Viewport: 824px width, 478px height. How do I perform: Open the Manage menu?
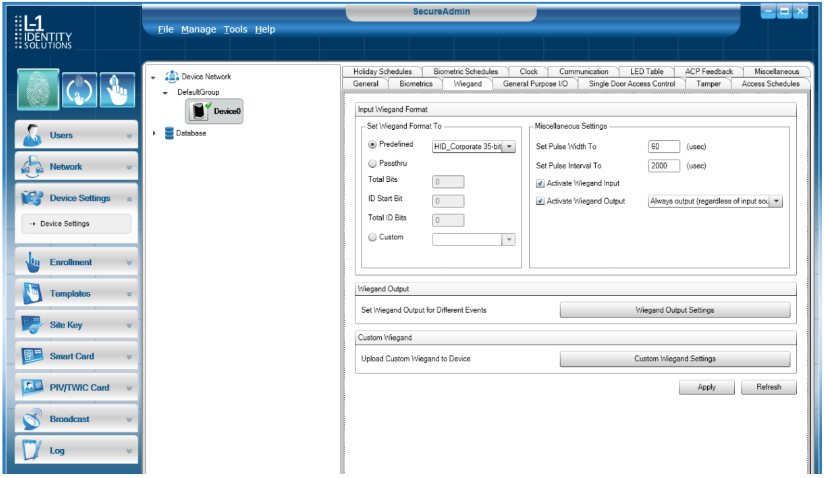[199, 29]
